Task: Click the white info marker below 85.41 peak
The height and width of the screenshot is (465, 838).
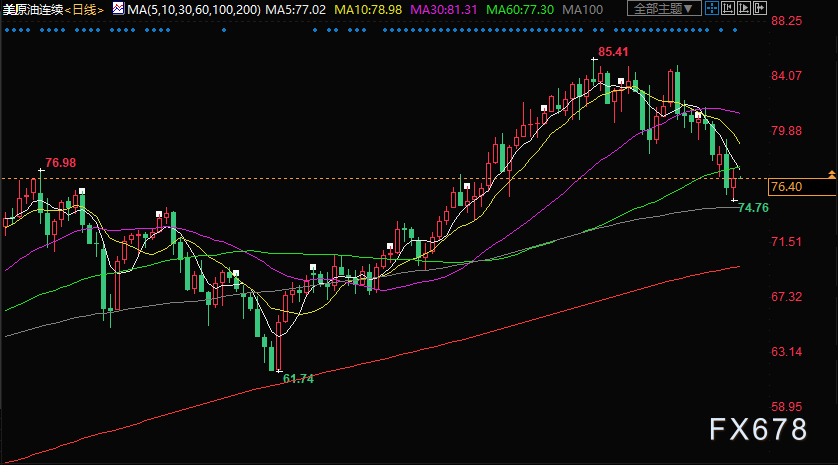Action: (x=621, y=81)
